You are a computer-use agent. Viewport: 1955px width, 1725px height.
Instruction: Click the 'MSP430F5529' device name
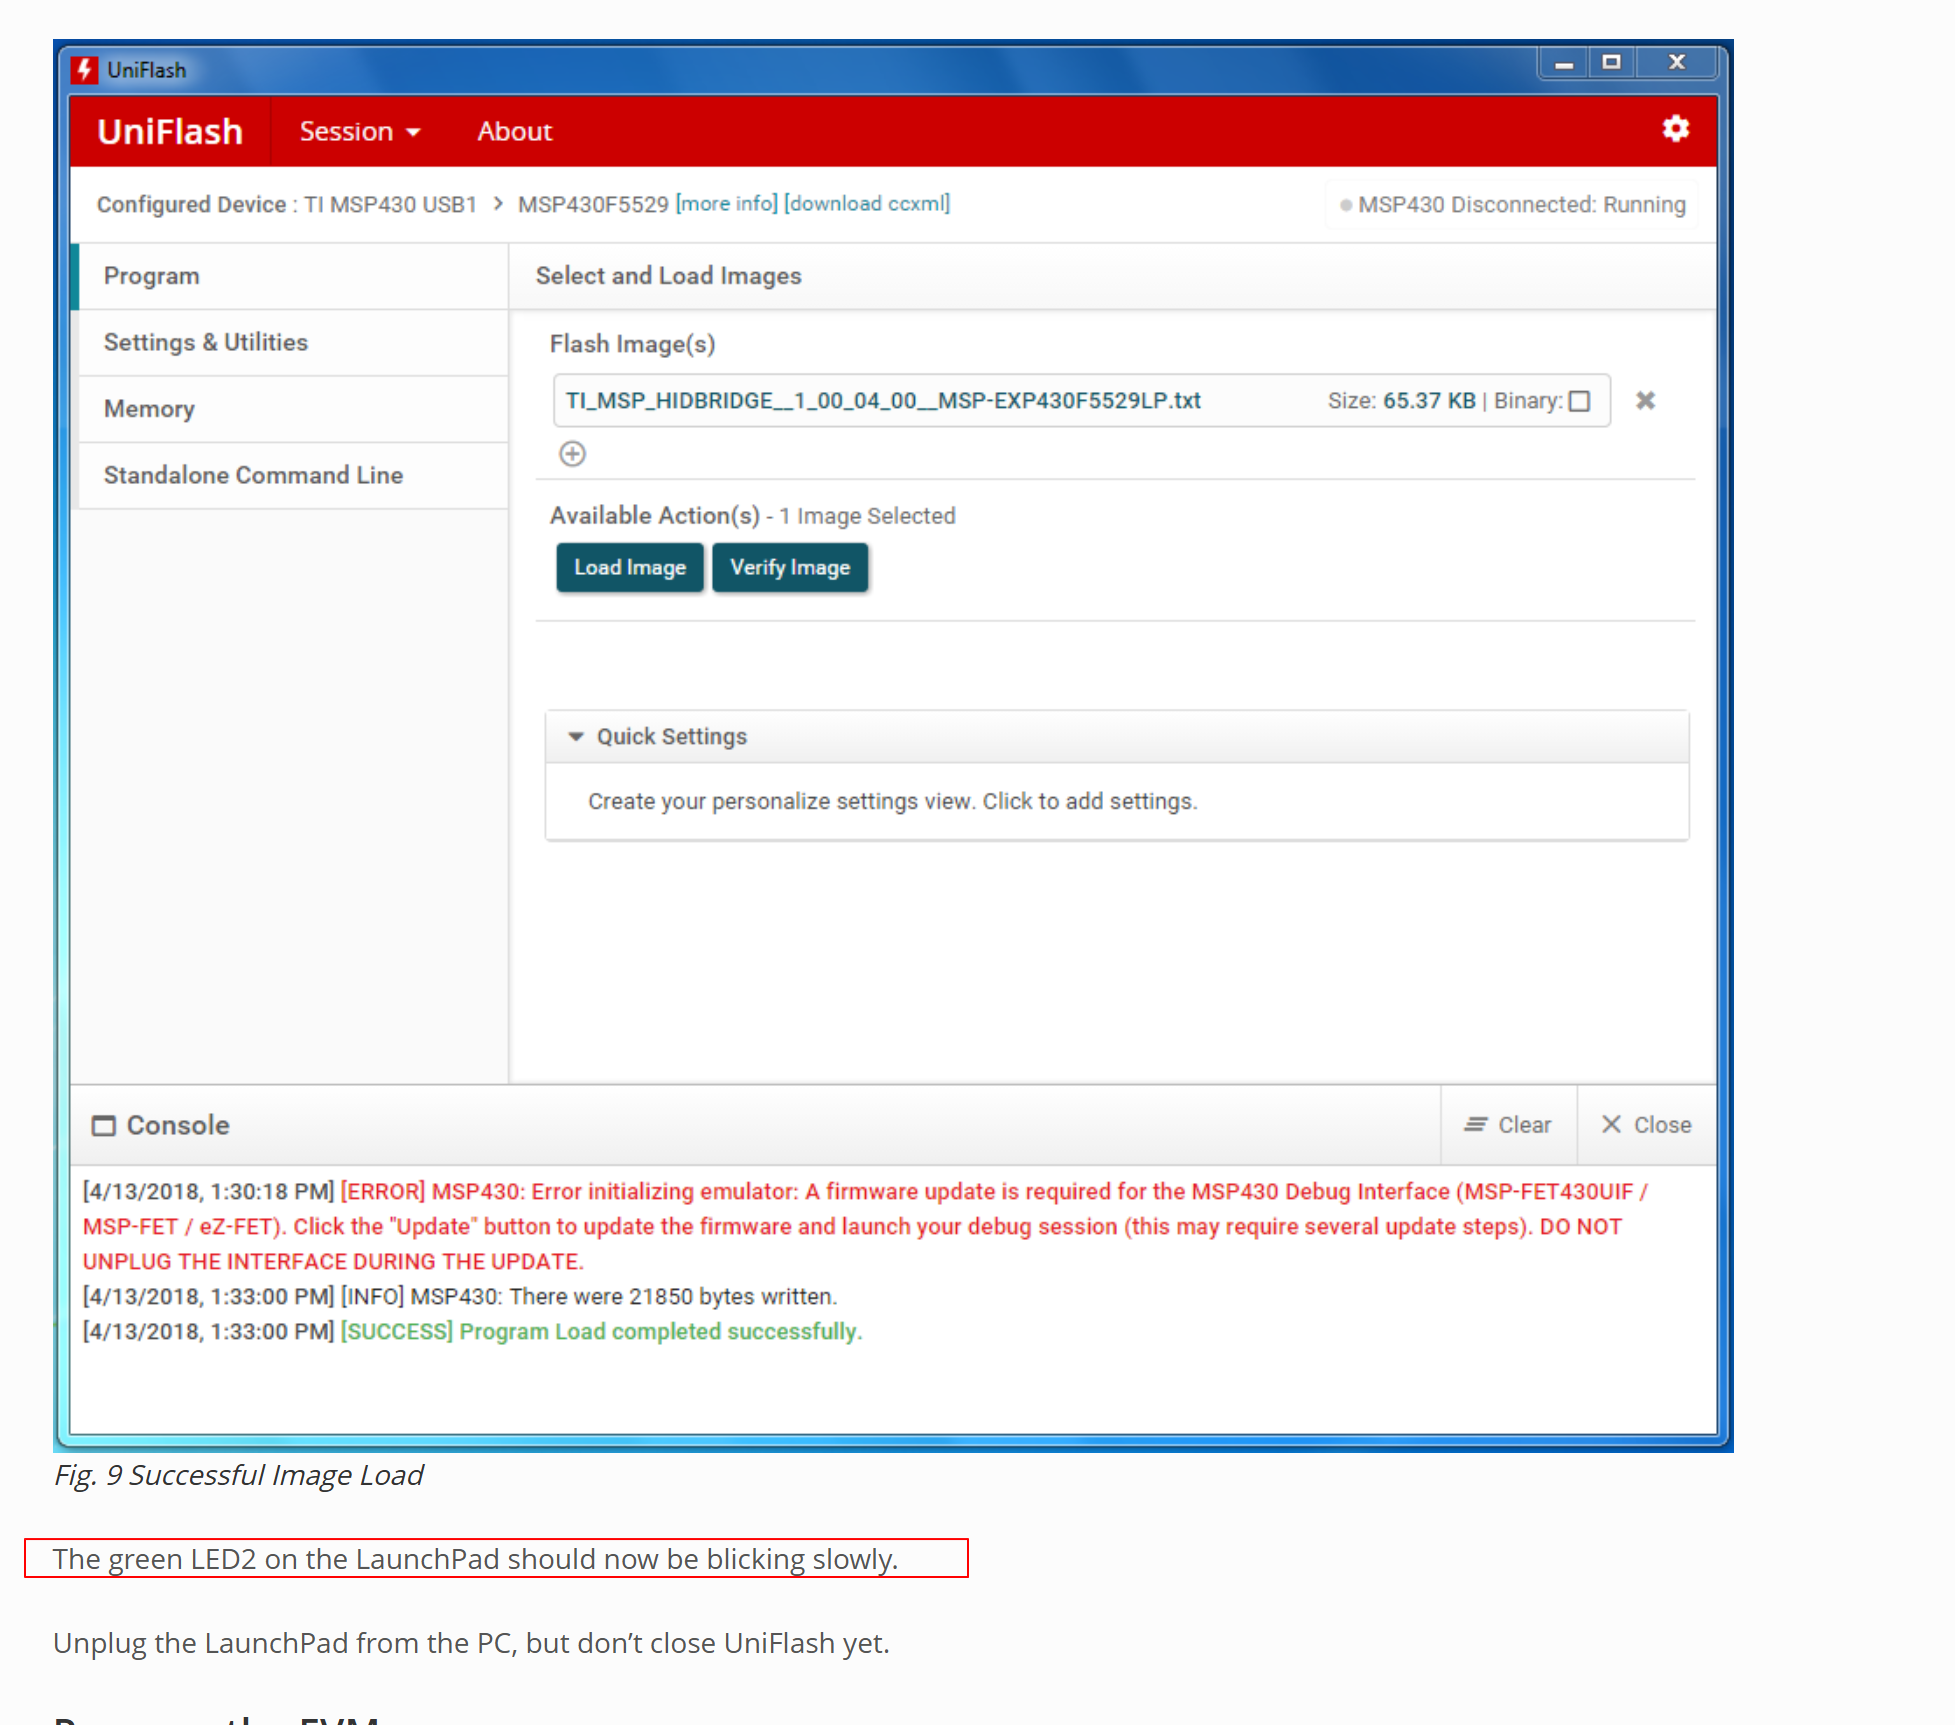tap(593, 205)
